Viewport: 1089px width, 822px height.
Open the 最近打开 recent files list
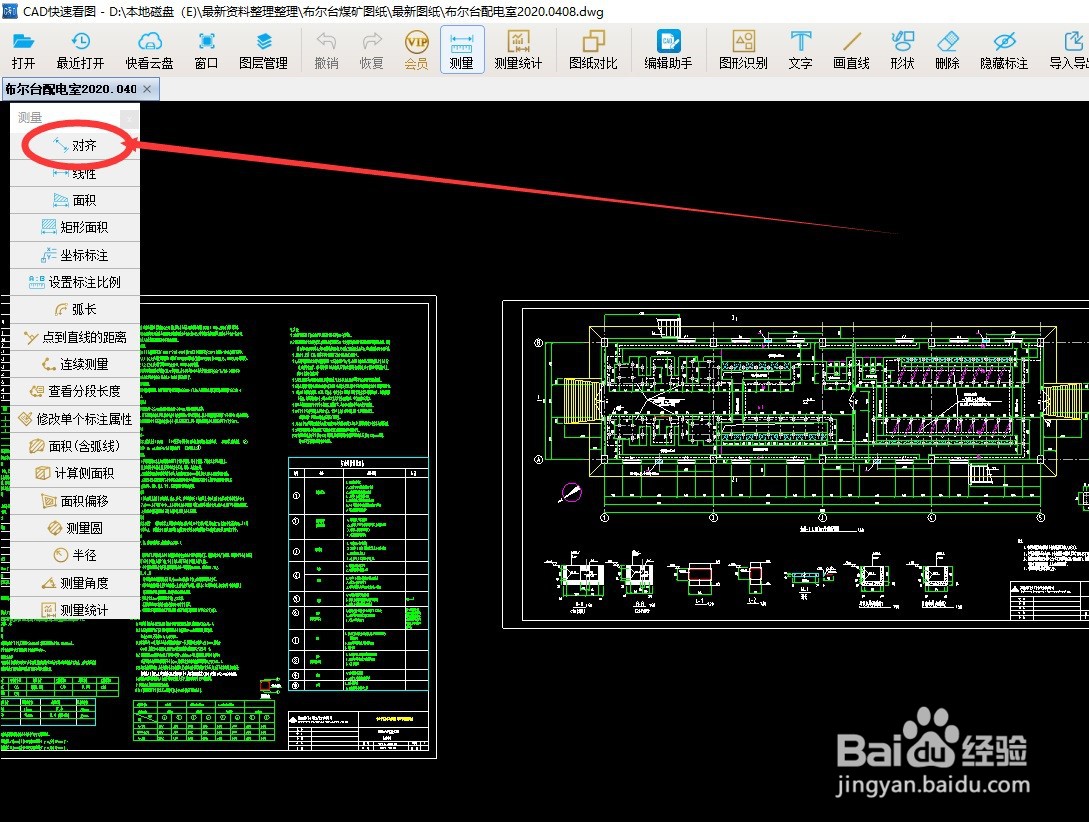(x=81, y=50)
